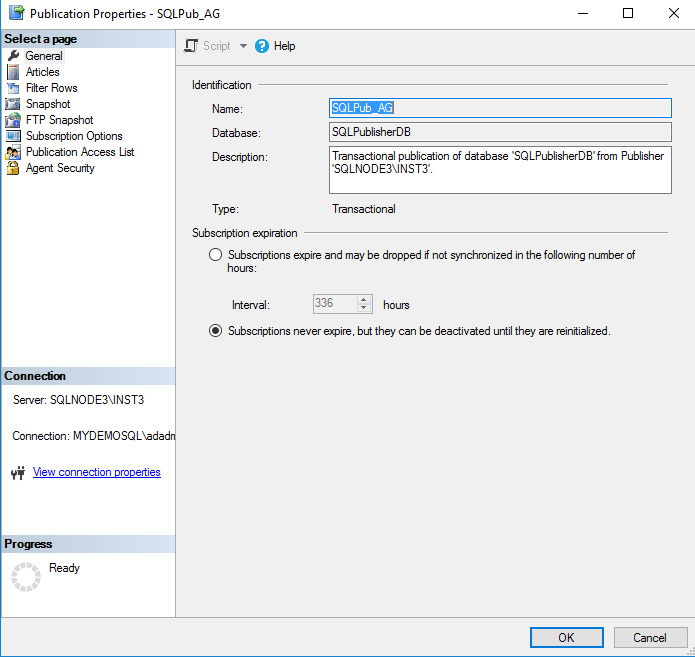
Task: Click the Ready progress status text
Action: coord(64,567)
